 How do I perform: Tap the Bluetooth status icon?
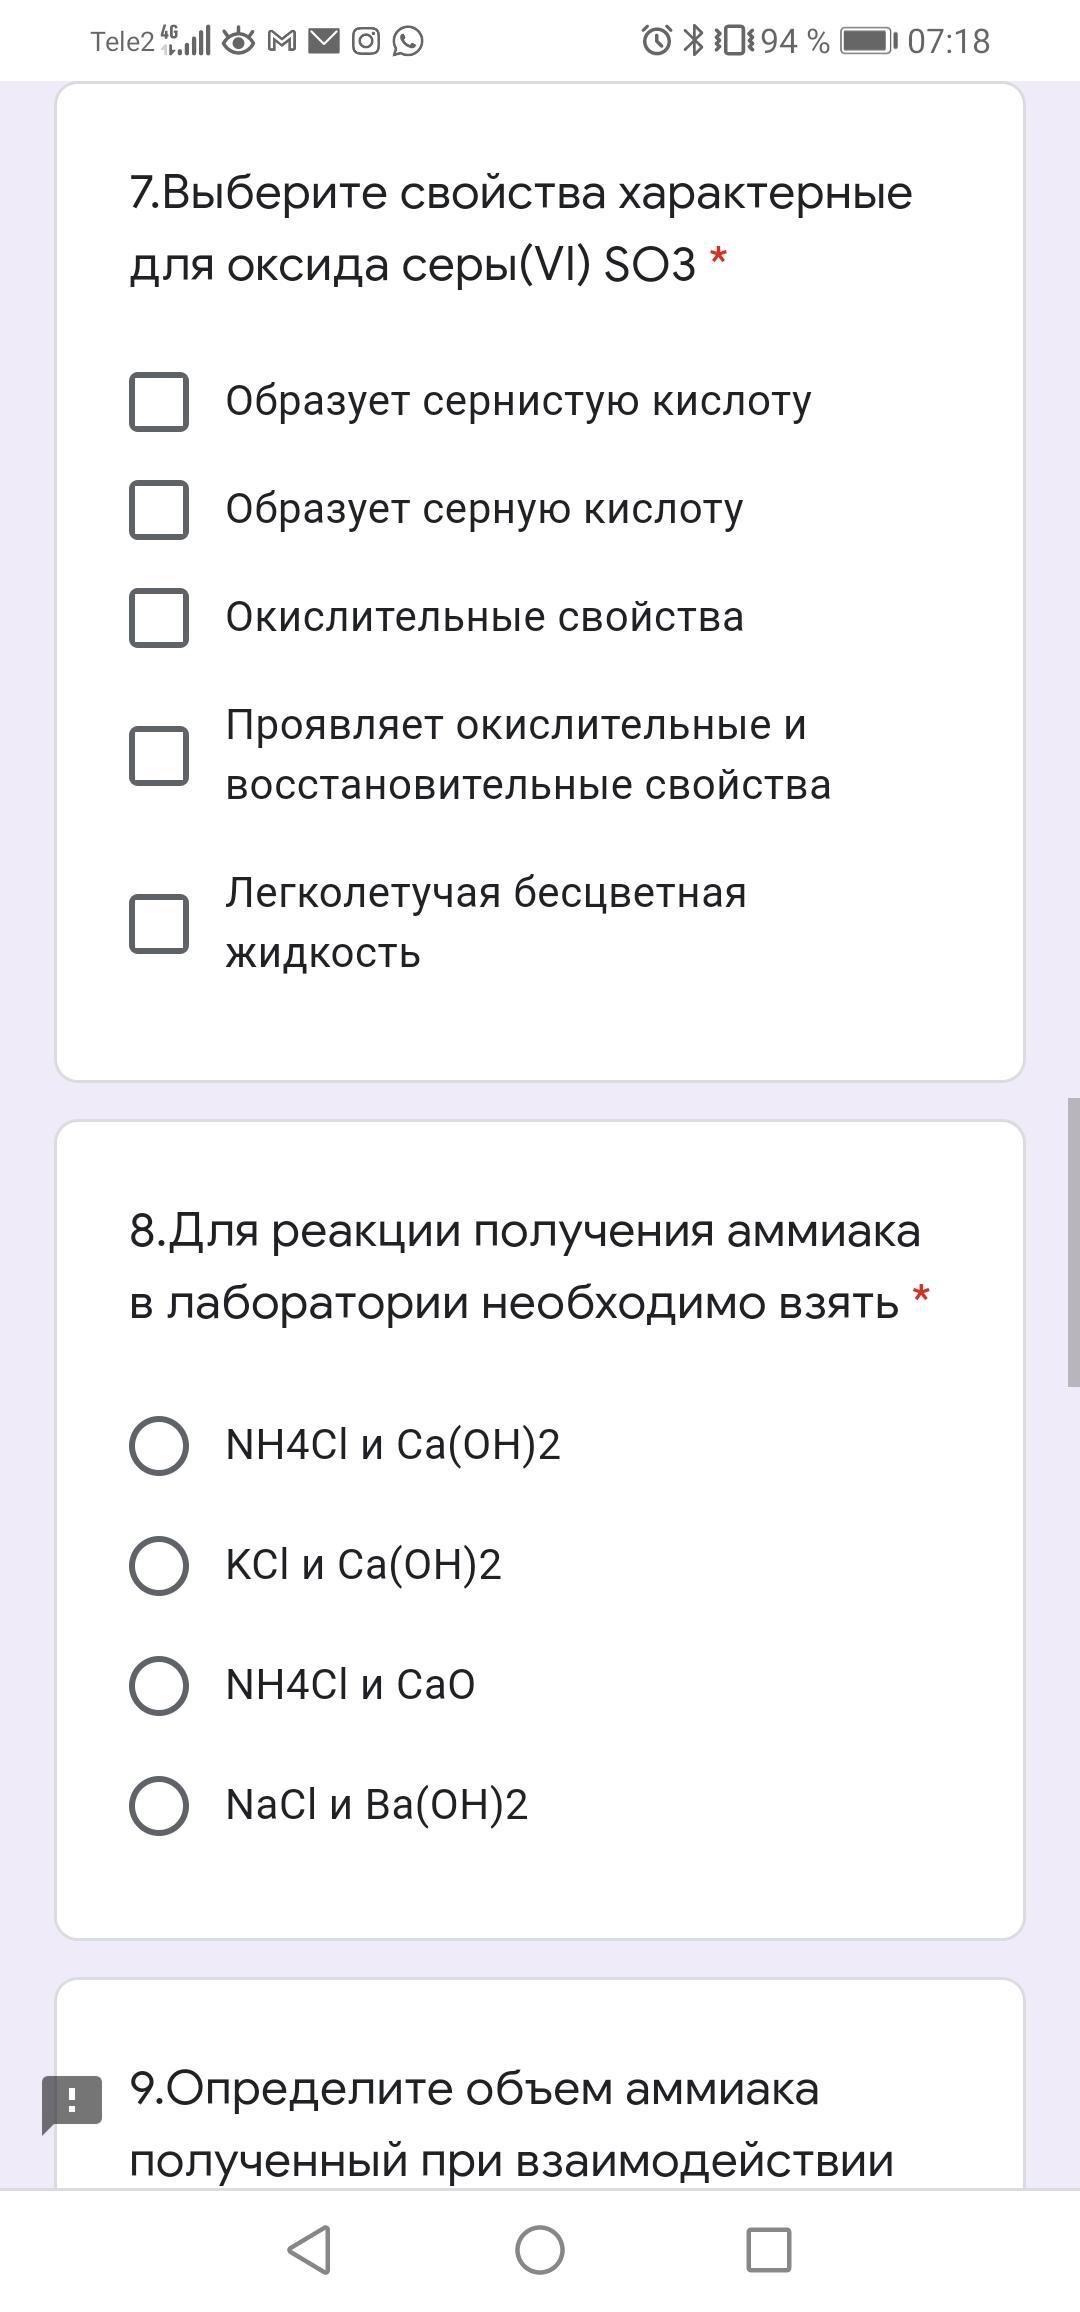tap(693, 41)
